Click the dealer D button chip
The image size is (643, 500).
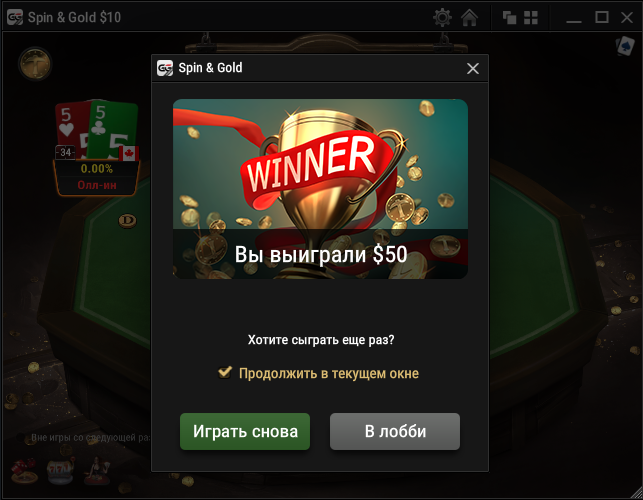pos(128,221)
